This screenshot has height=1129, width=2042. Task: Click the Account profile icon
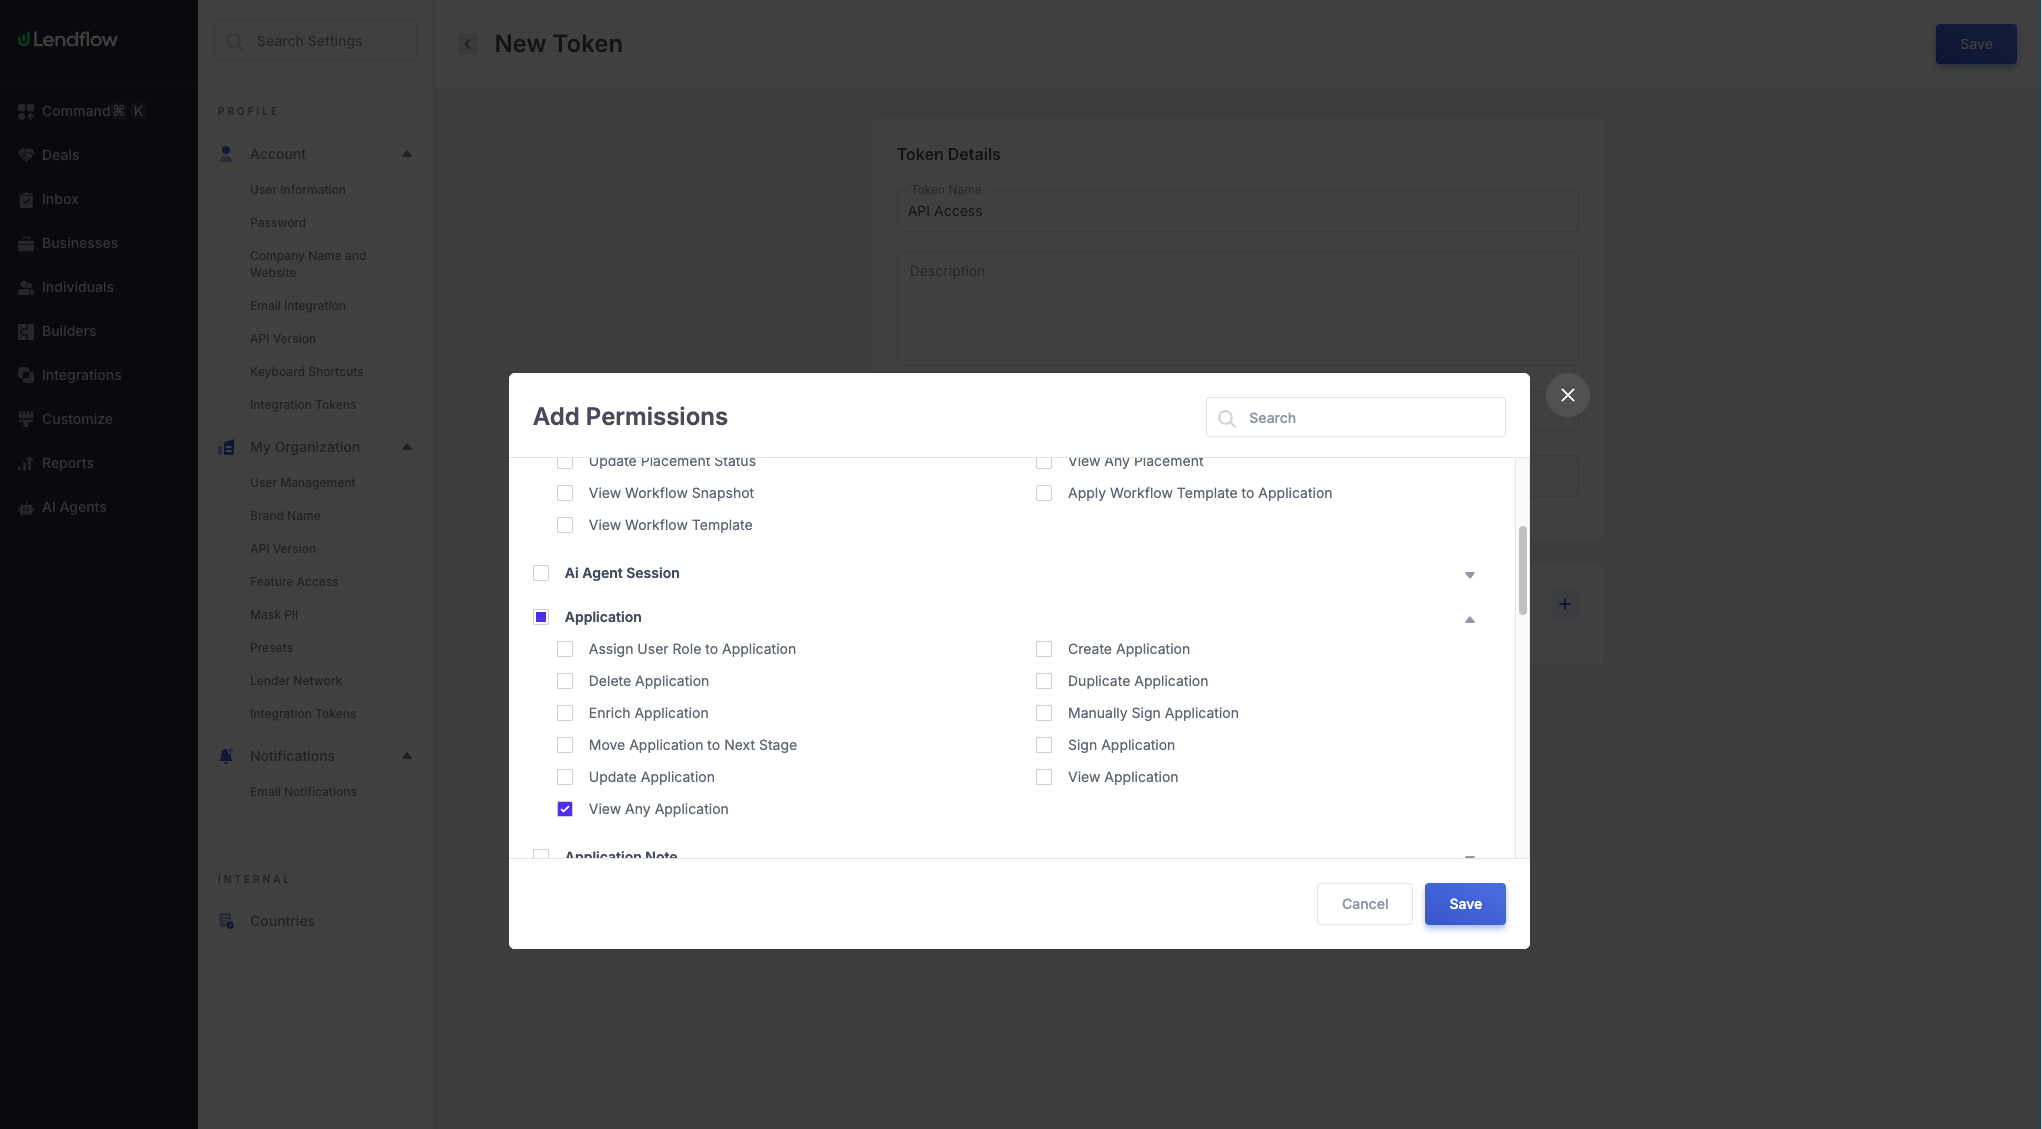pyautogui.click(x=226, y=154)
